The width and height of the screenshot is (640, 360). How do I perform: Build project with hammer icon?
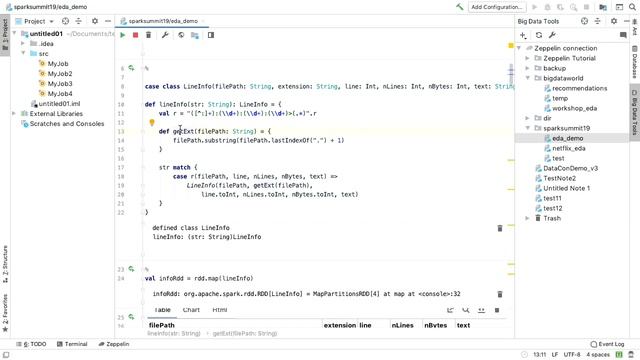460,7
